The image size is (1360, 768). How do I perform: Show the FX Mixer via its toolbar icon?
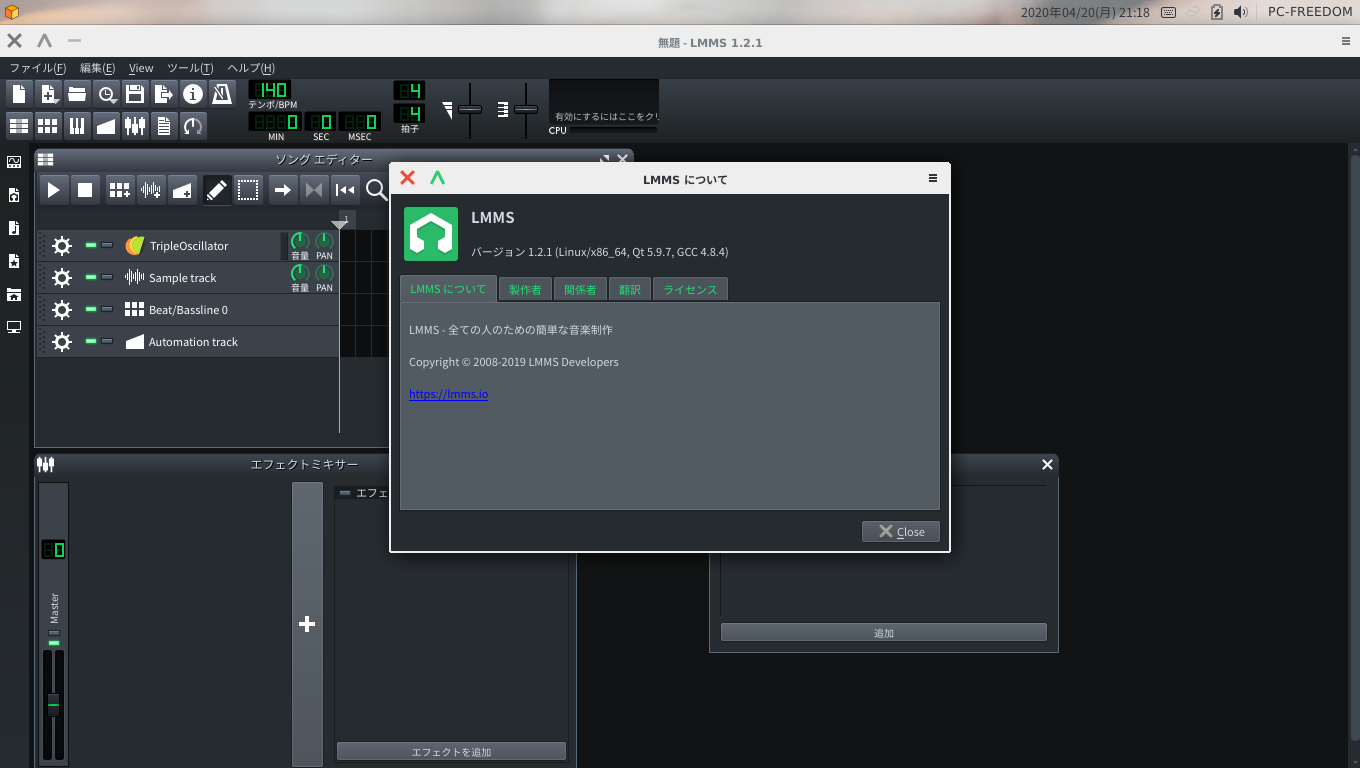pos(135,125)
